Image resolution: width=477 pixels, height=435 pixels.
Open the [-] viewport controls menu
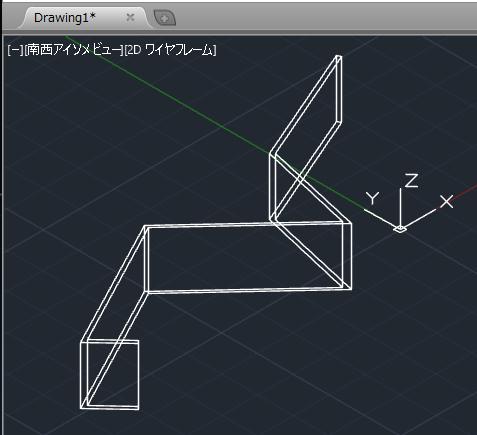pos(15,50)
